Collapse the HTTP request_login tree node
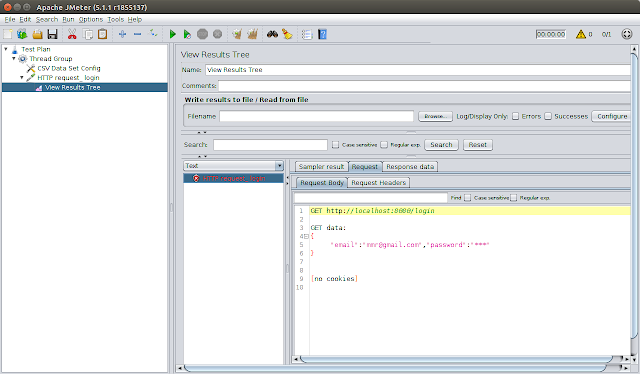The image size is (640, 374). click(22, 78)
